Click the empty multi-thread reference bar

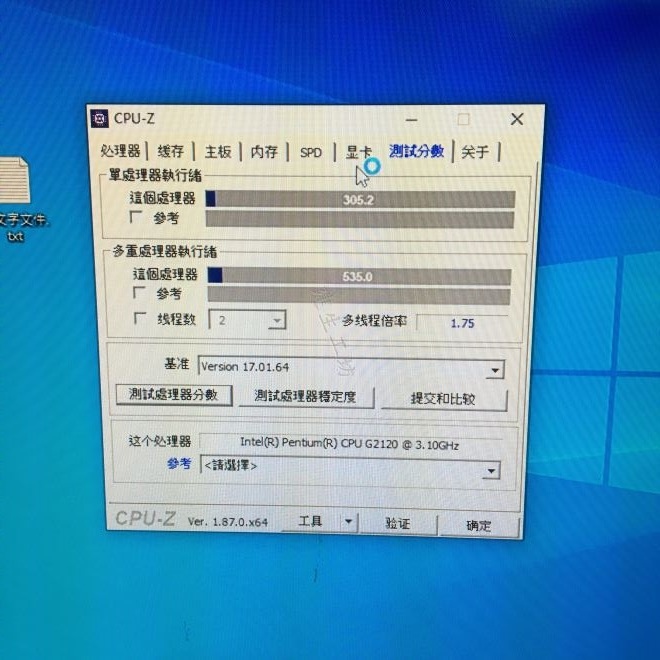coord(359,296)
